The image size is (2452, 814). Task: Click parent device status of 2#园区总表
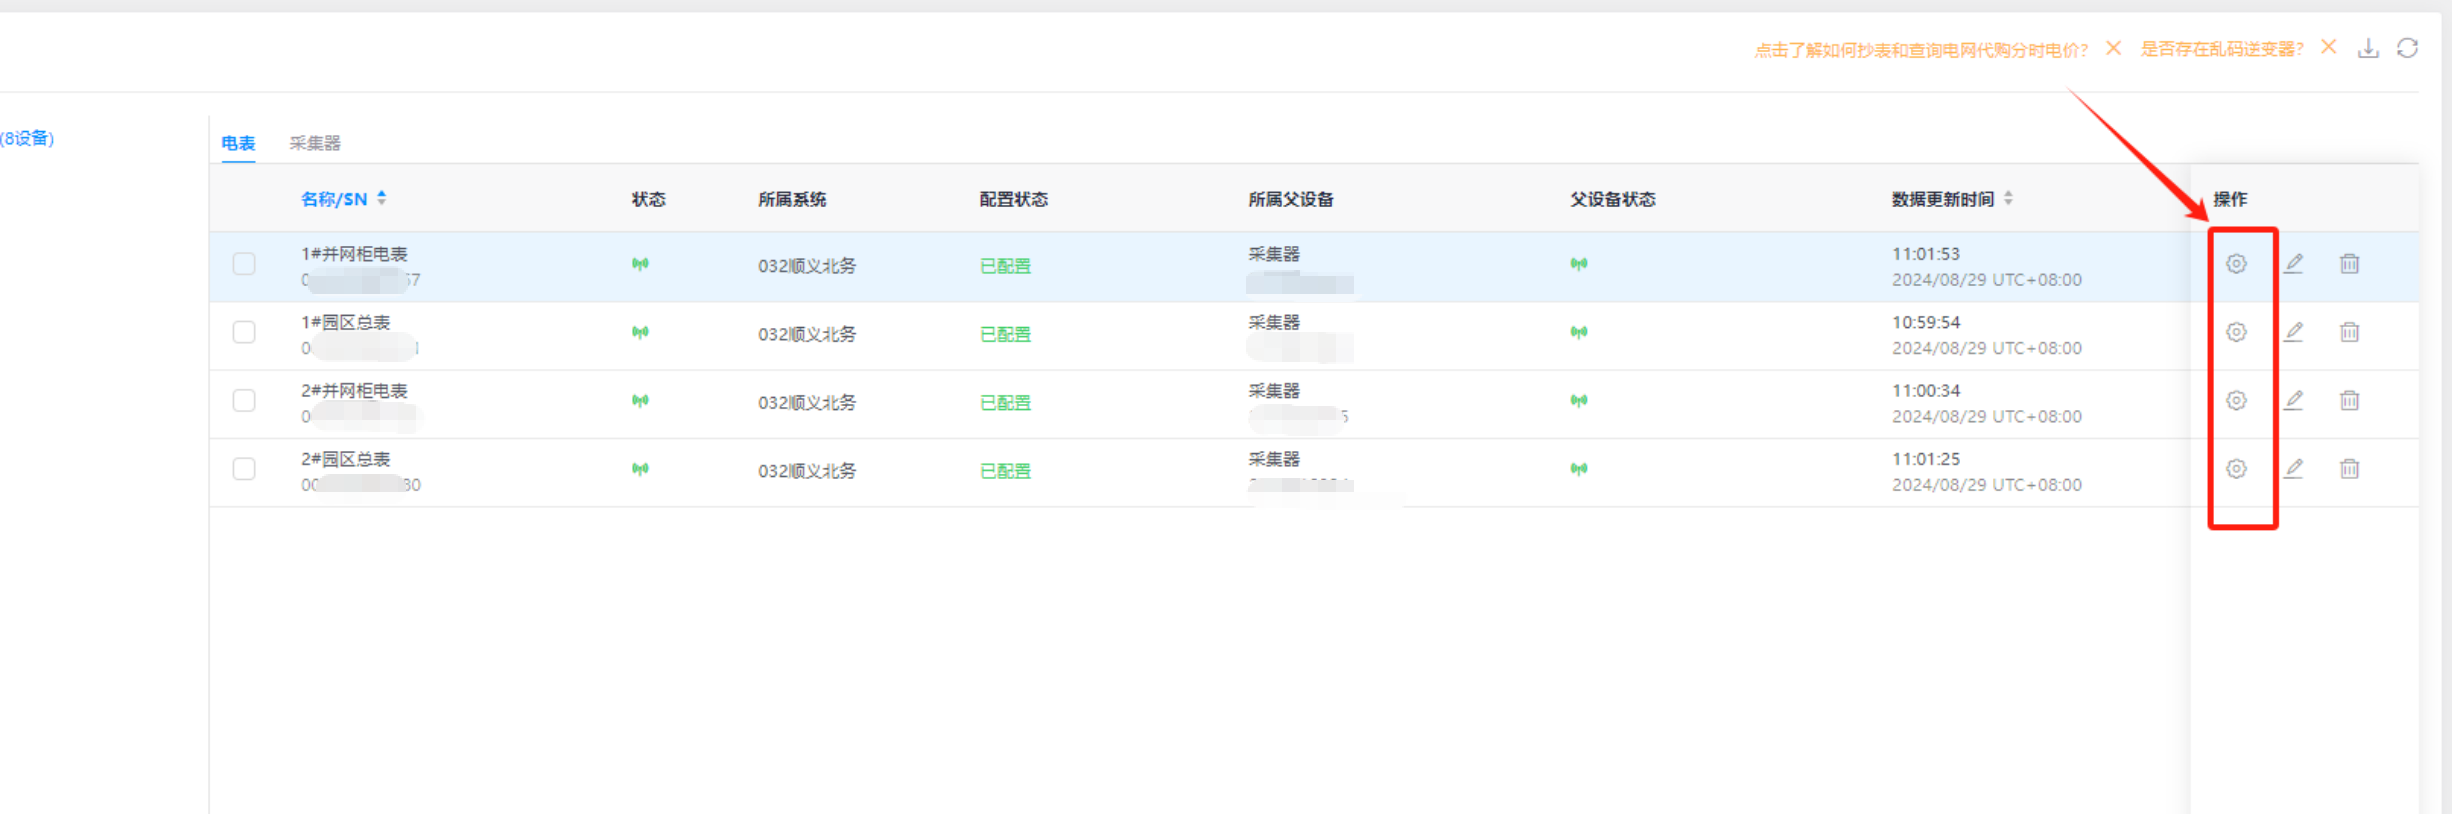1579,468
